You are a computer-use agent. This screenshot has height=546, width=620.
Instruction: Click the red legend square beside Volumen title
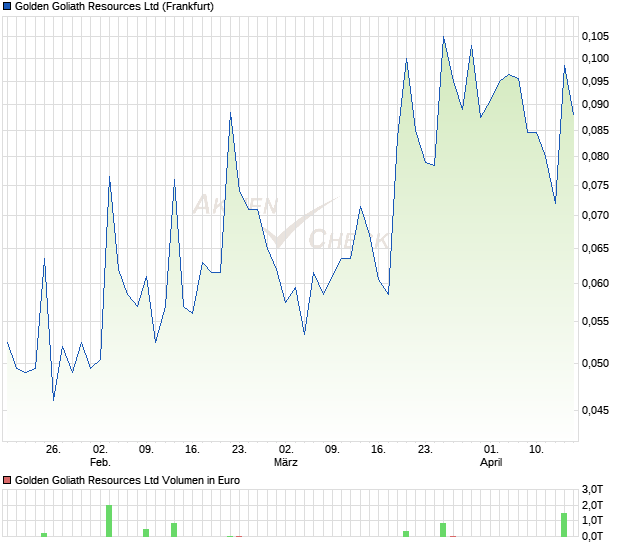7,480
